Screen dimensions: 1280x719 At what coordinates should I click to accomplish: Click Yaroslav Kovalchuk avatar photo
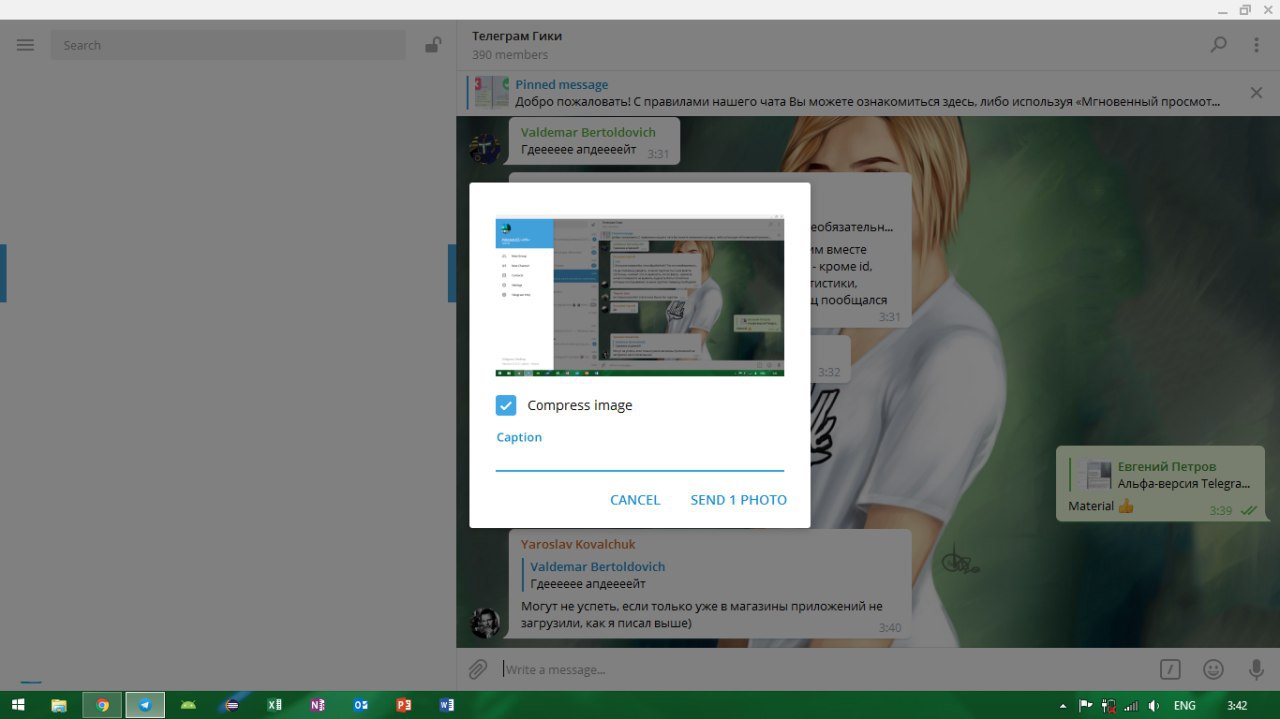485,622
